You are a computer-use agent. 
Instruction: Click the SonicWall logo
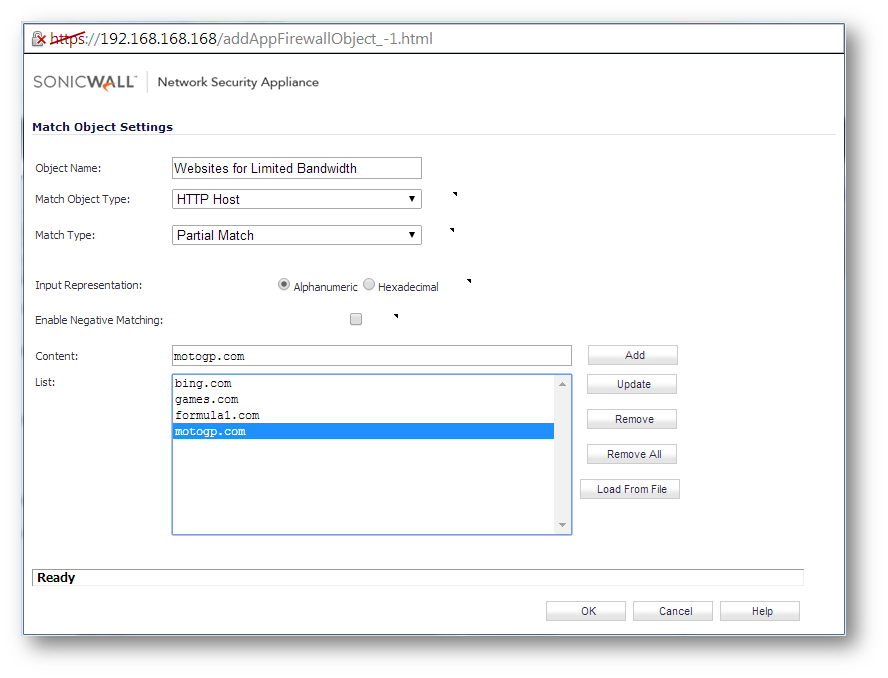tap(85, 83)
